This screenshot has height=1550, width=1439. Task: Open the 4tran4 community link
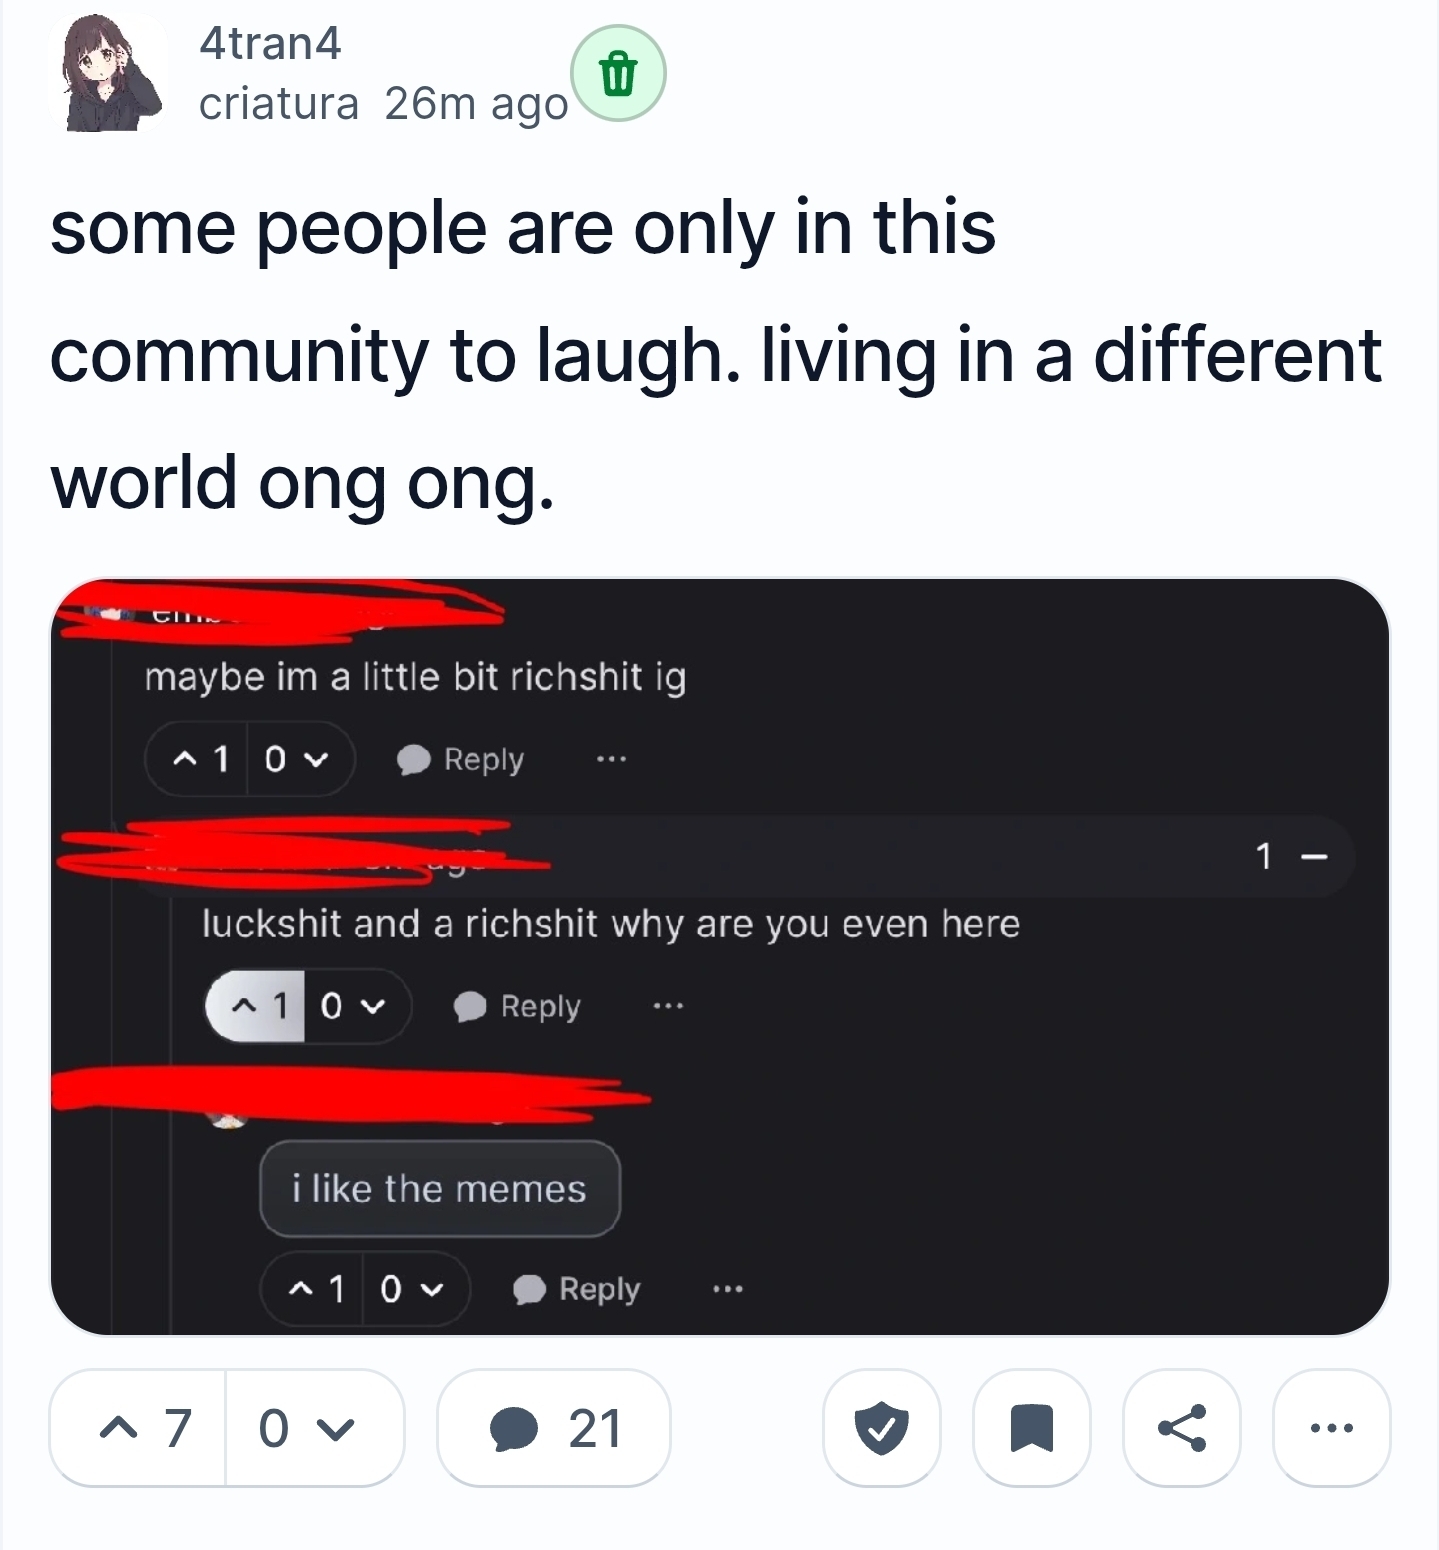tap(270, 43)
